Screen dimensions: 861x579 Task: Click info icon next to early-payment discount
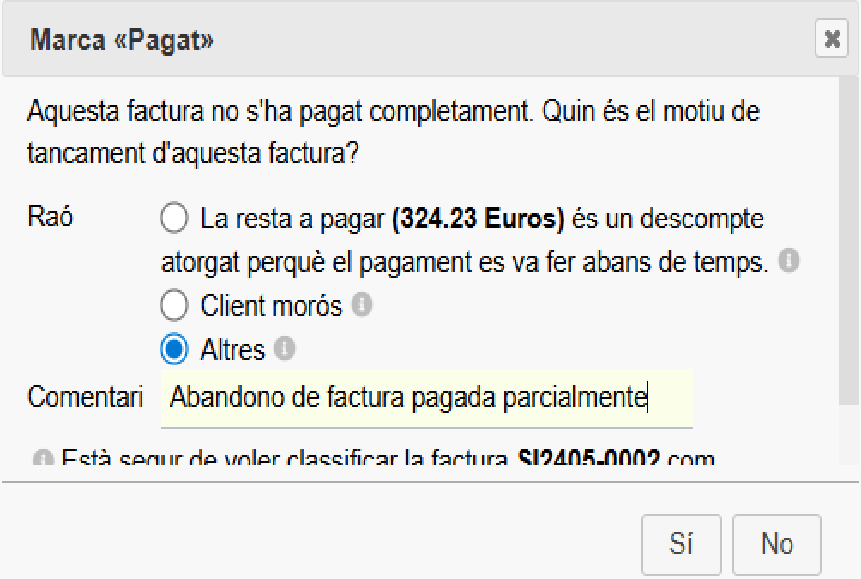coord(788,263)
